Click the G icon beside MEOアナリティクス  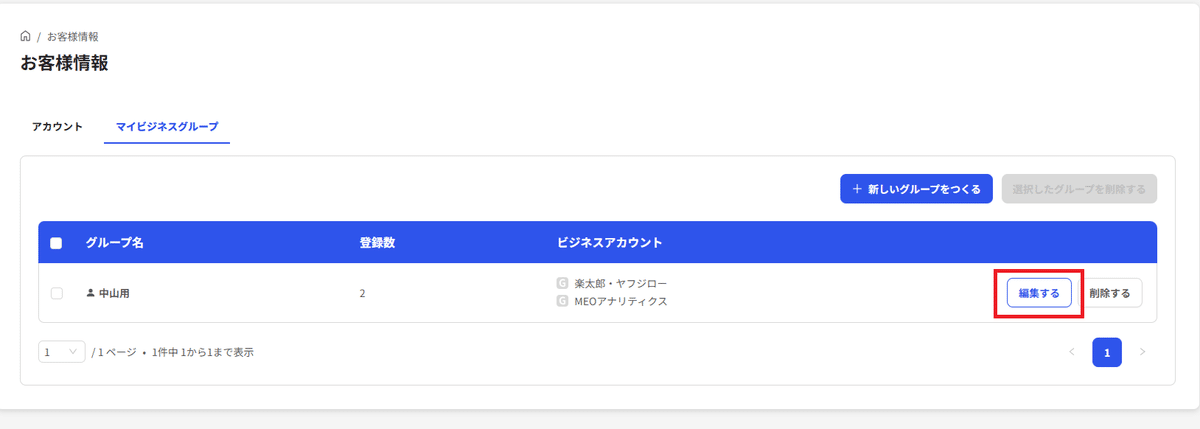click(x=562, y=300)
